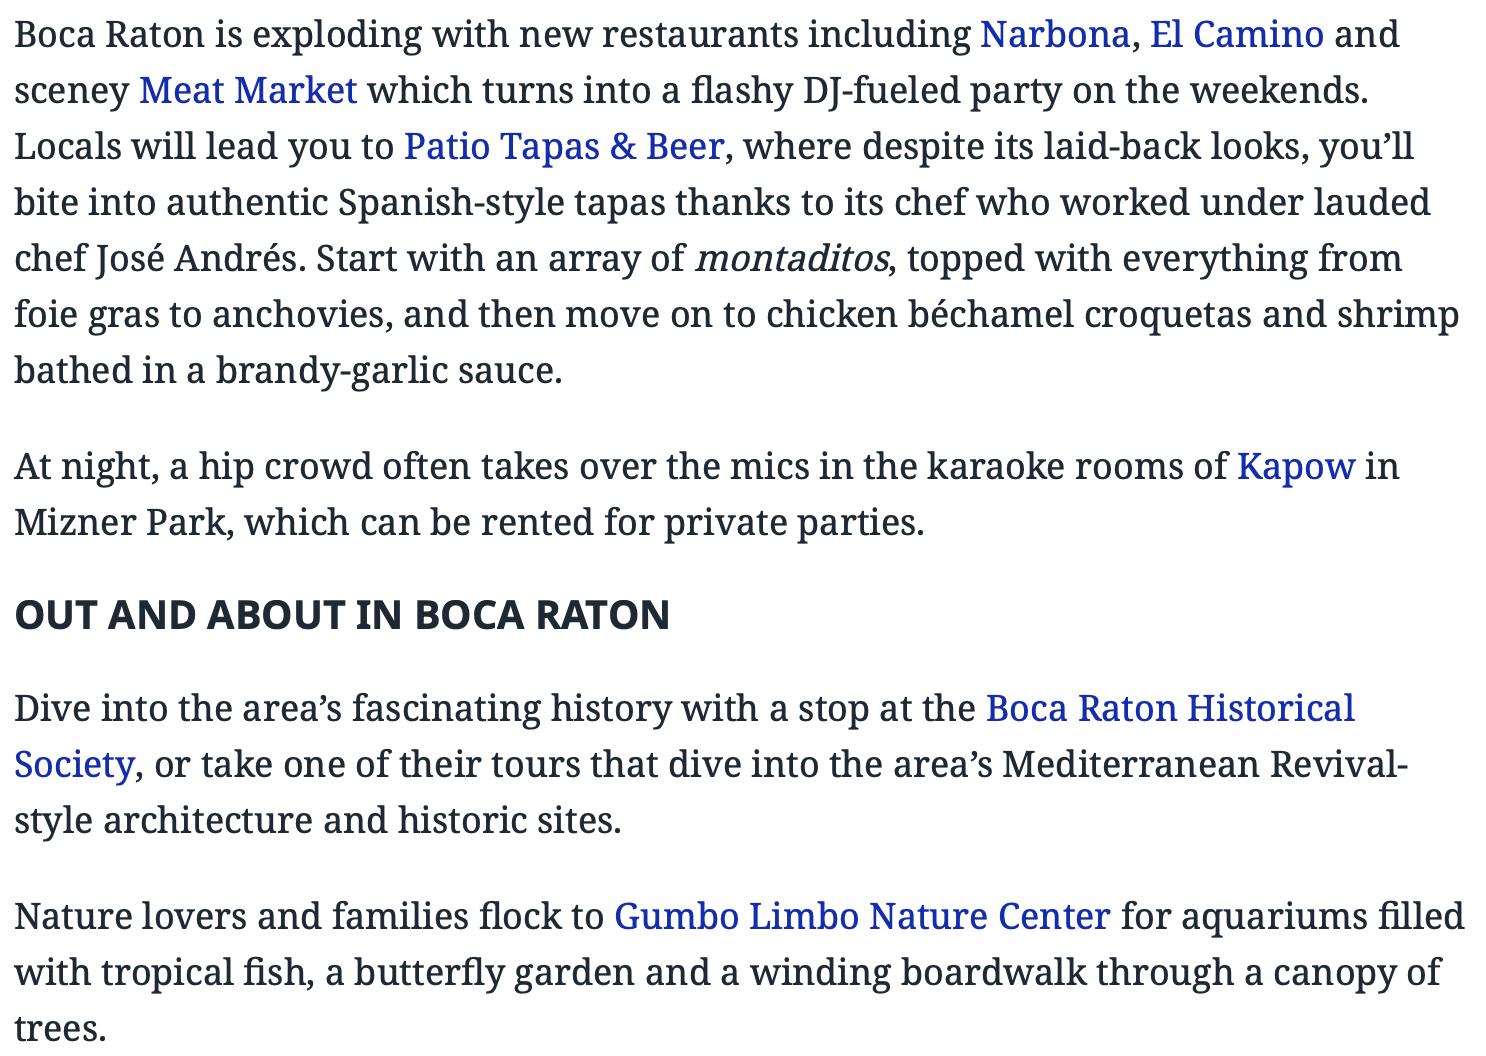The height and width of the screenshot is (1056, 1486).
Task: Click the Kapow karaoke link
Action: [1296, 467]
